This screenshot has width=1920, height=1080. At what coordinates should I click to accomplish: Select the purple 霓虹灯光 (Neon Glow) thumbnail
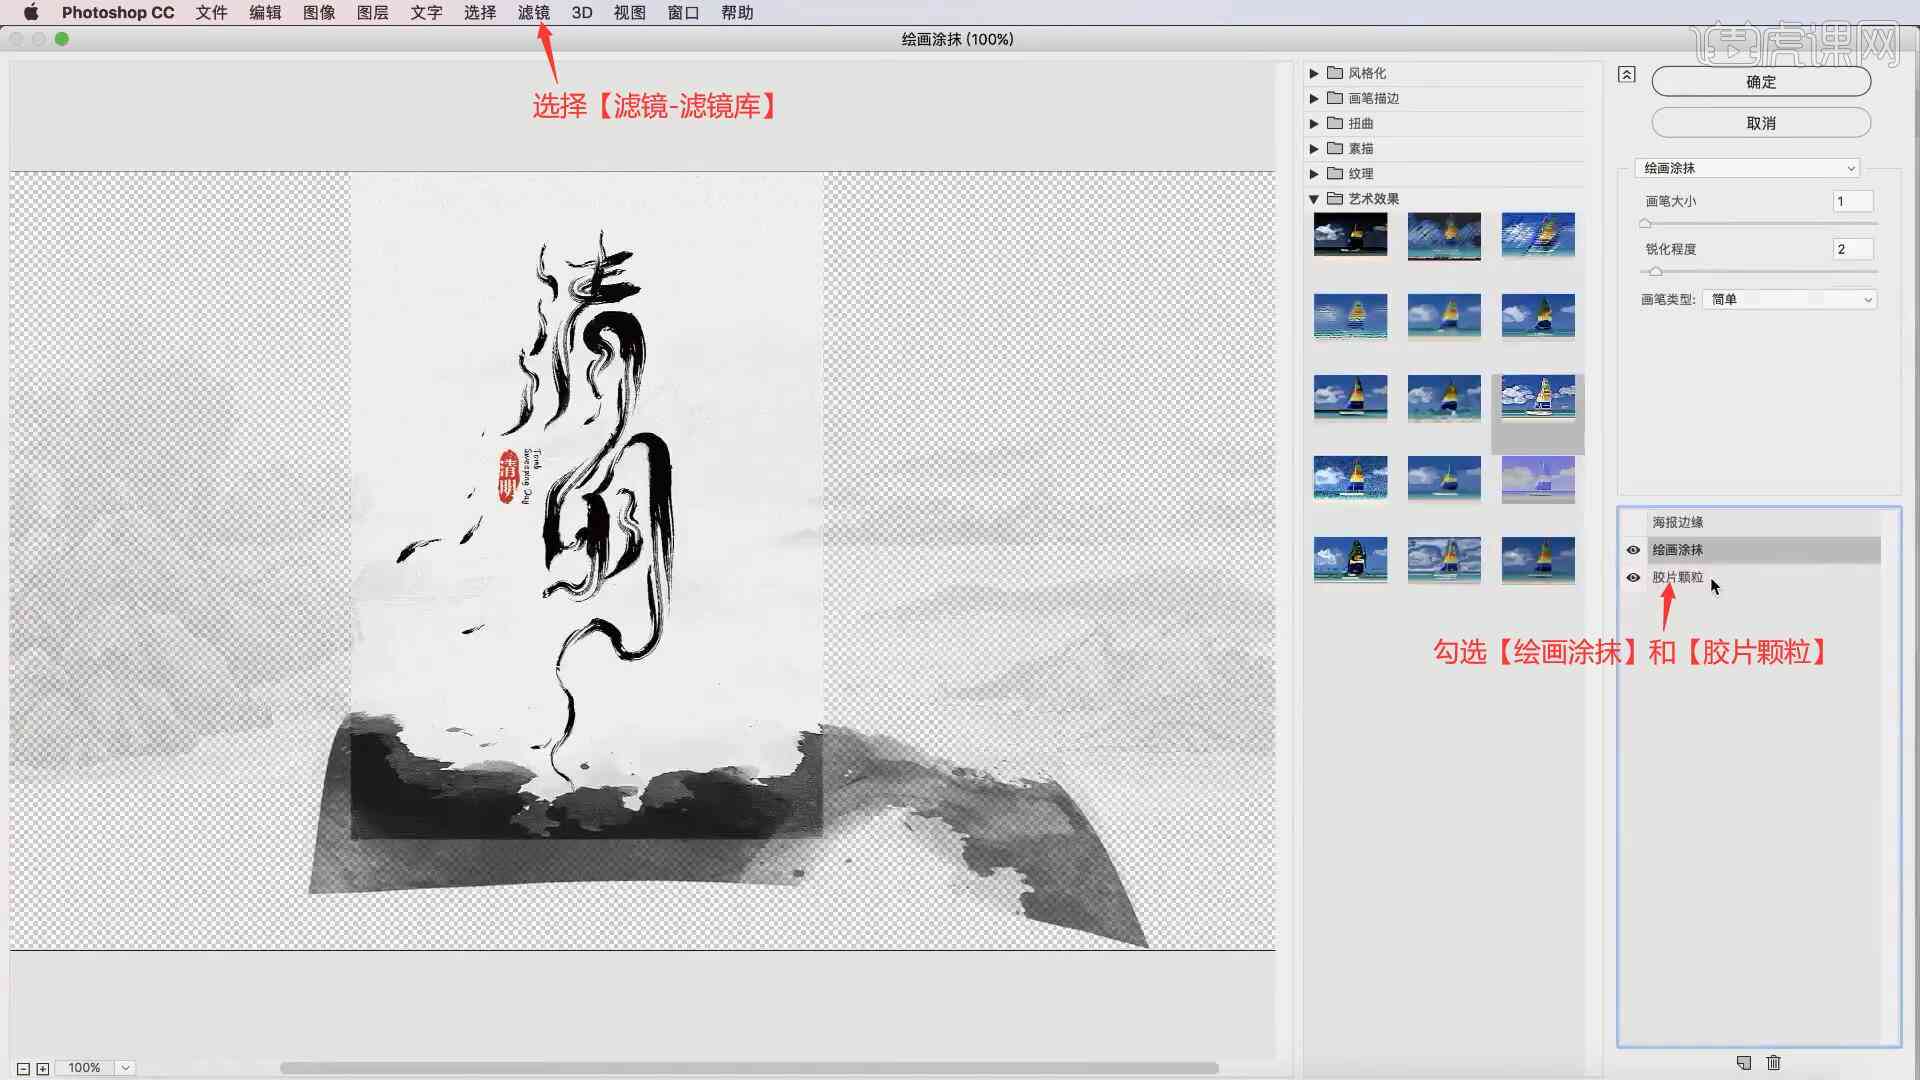1538,479
